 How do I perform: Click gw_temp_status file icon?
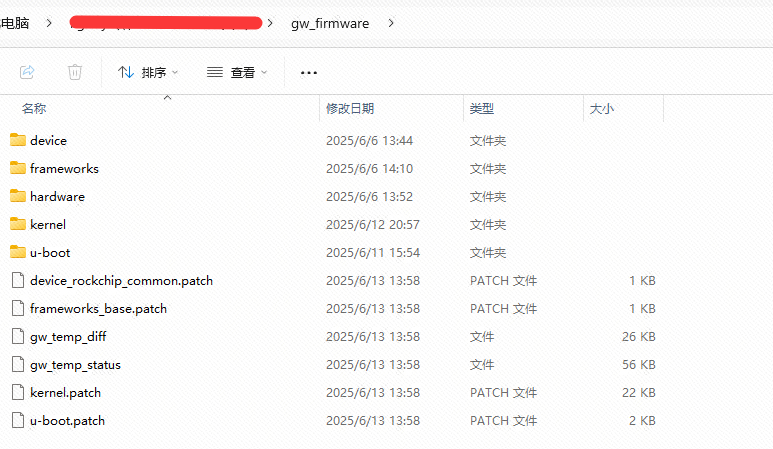pos(18,365)
